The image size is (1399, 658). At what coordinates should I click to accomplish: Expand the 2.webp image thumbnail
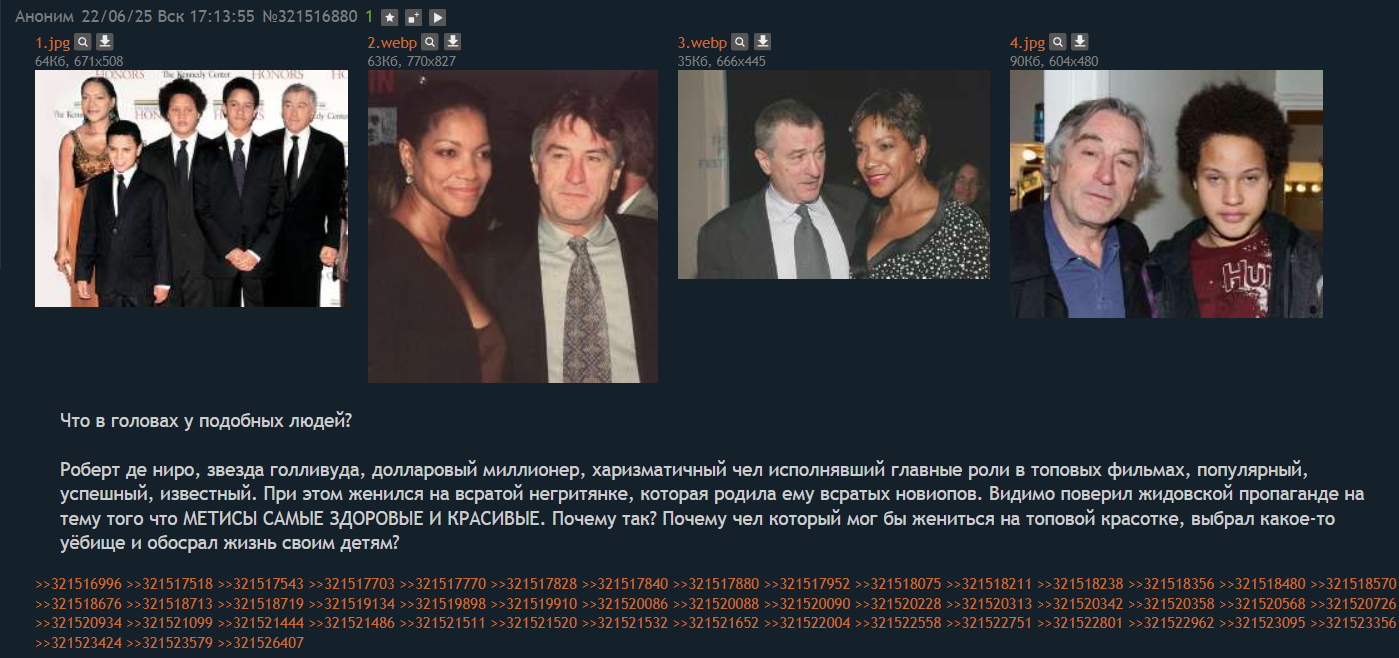(513, 226)
